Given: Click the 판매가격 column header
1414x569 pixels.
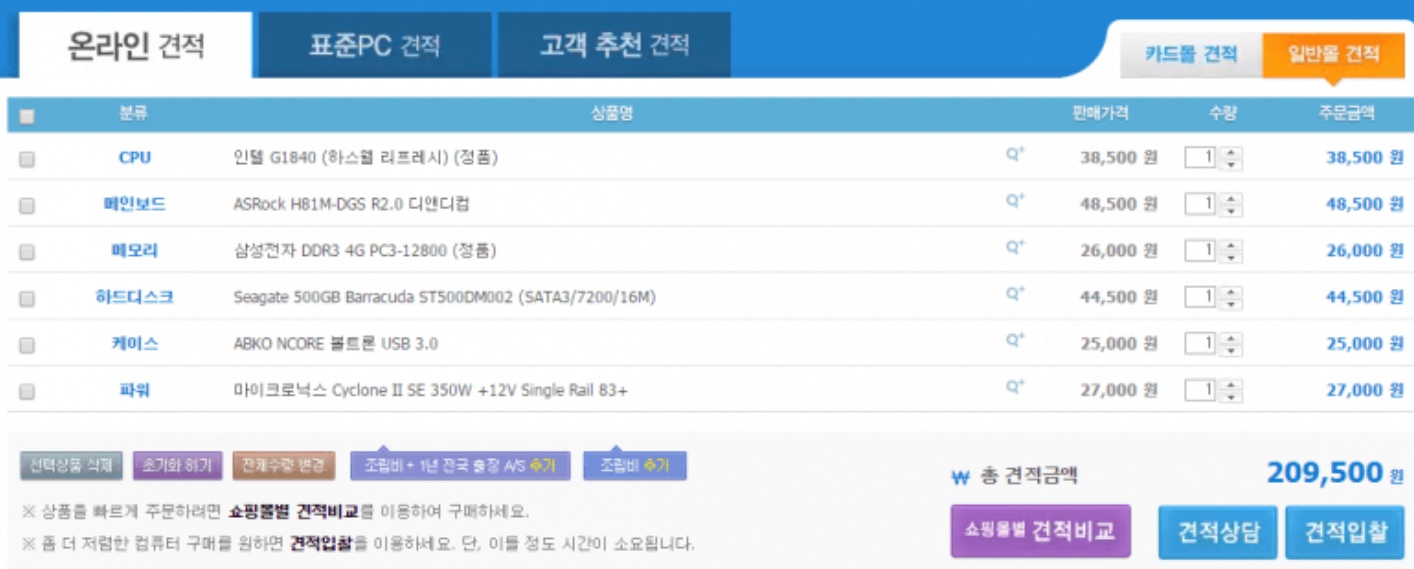Looking at the screenshot, I should tap(1100, 113).
